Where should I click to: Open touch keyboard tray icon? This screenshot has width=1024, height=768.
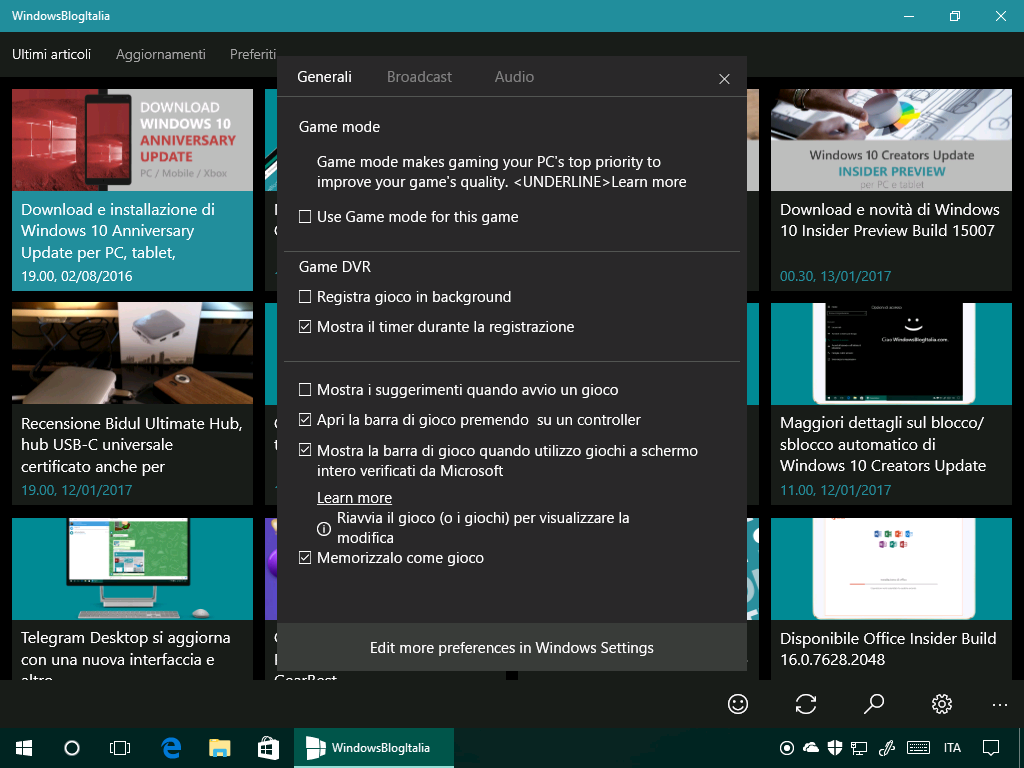[918, 748]
